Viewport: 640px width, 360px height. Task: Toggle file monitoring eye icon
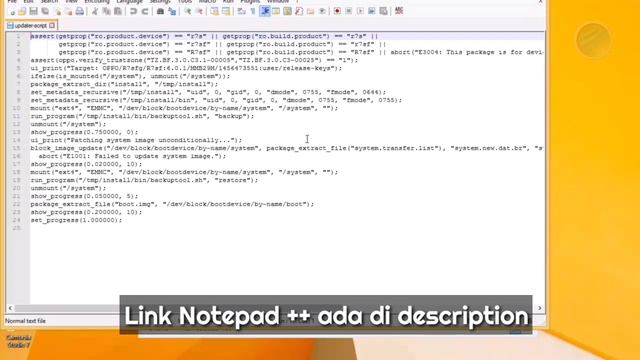point(322,11)
